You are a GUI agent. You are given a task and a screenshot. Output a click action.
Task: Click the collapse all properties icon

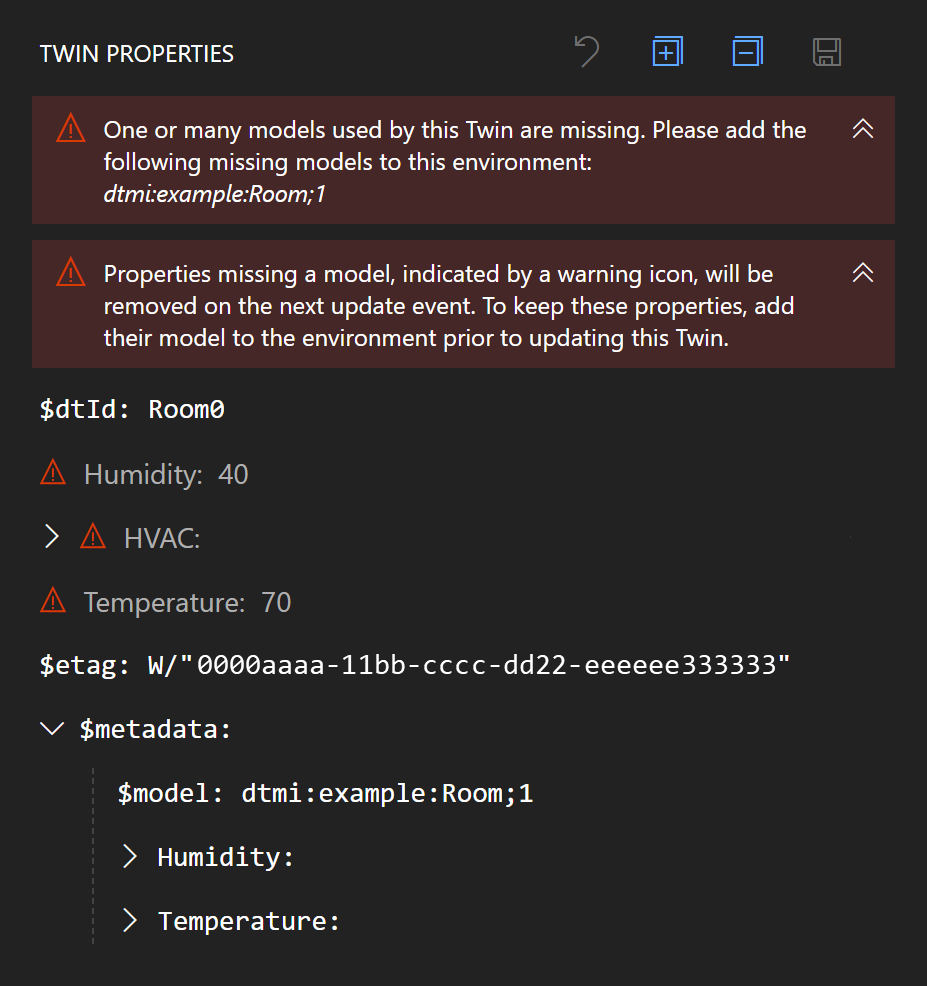[x=747, y=52]
